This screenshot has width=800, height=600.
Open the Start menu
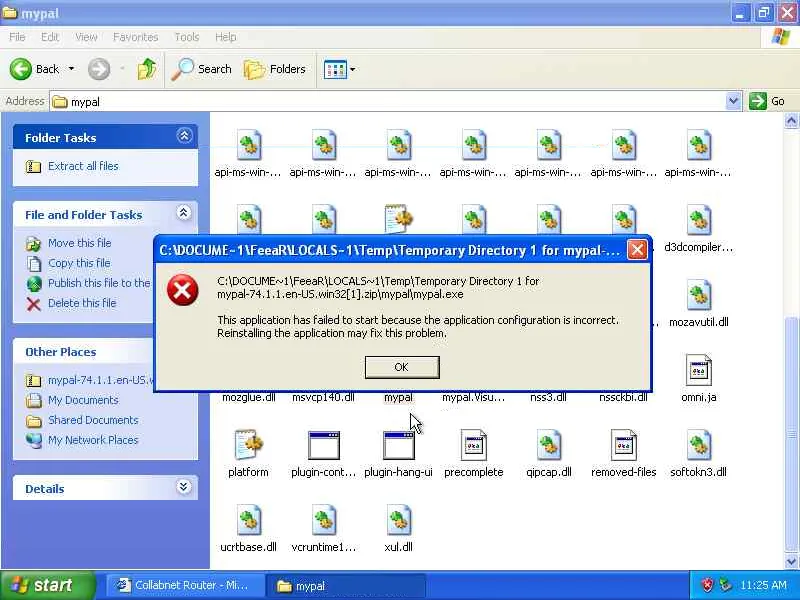click(47, 585)
